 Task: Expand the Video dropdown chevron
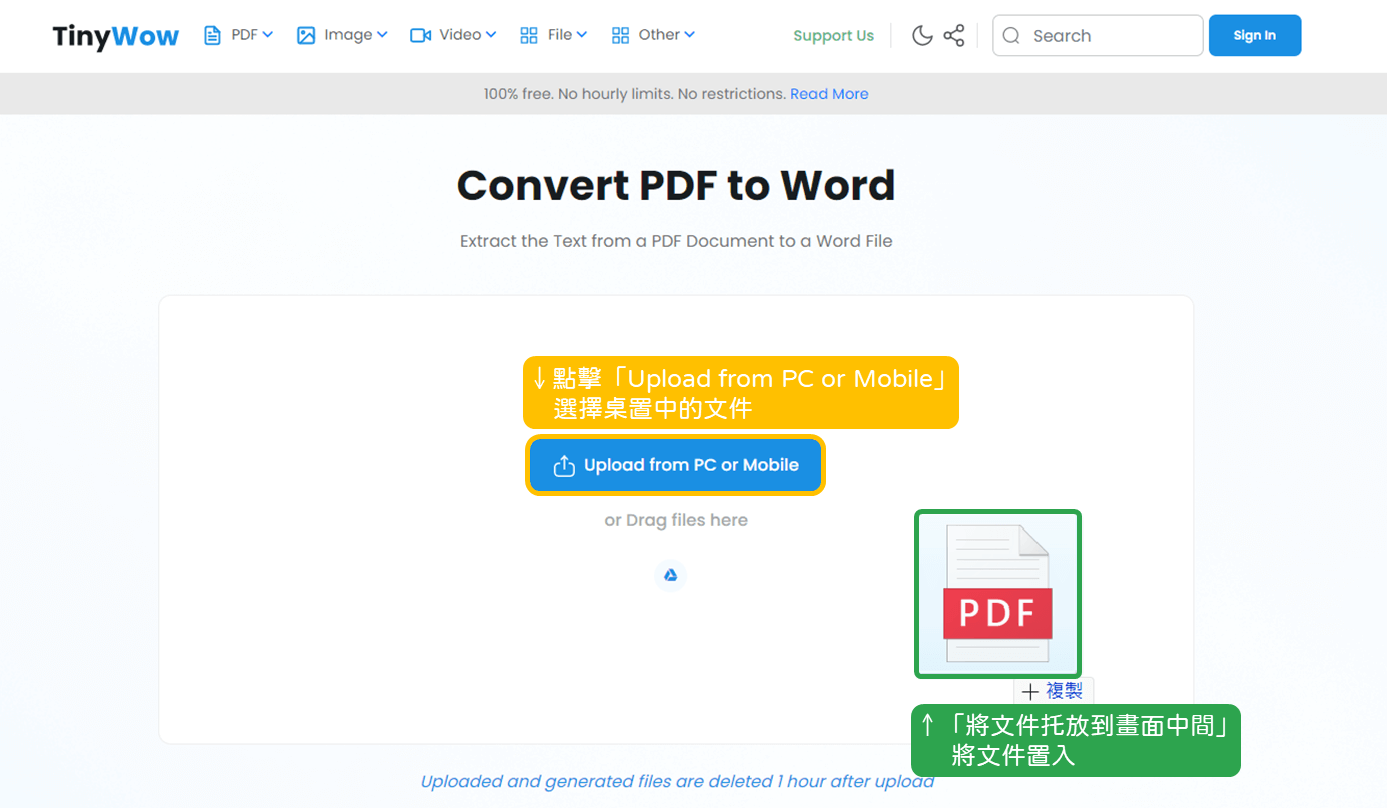pyautogui.click(x=491, y=35)
